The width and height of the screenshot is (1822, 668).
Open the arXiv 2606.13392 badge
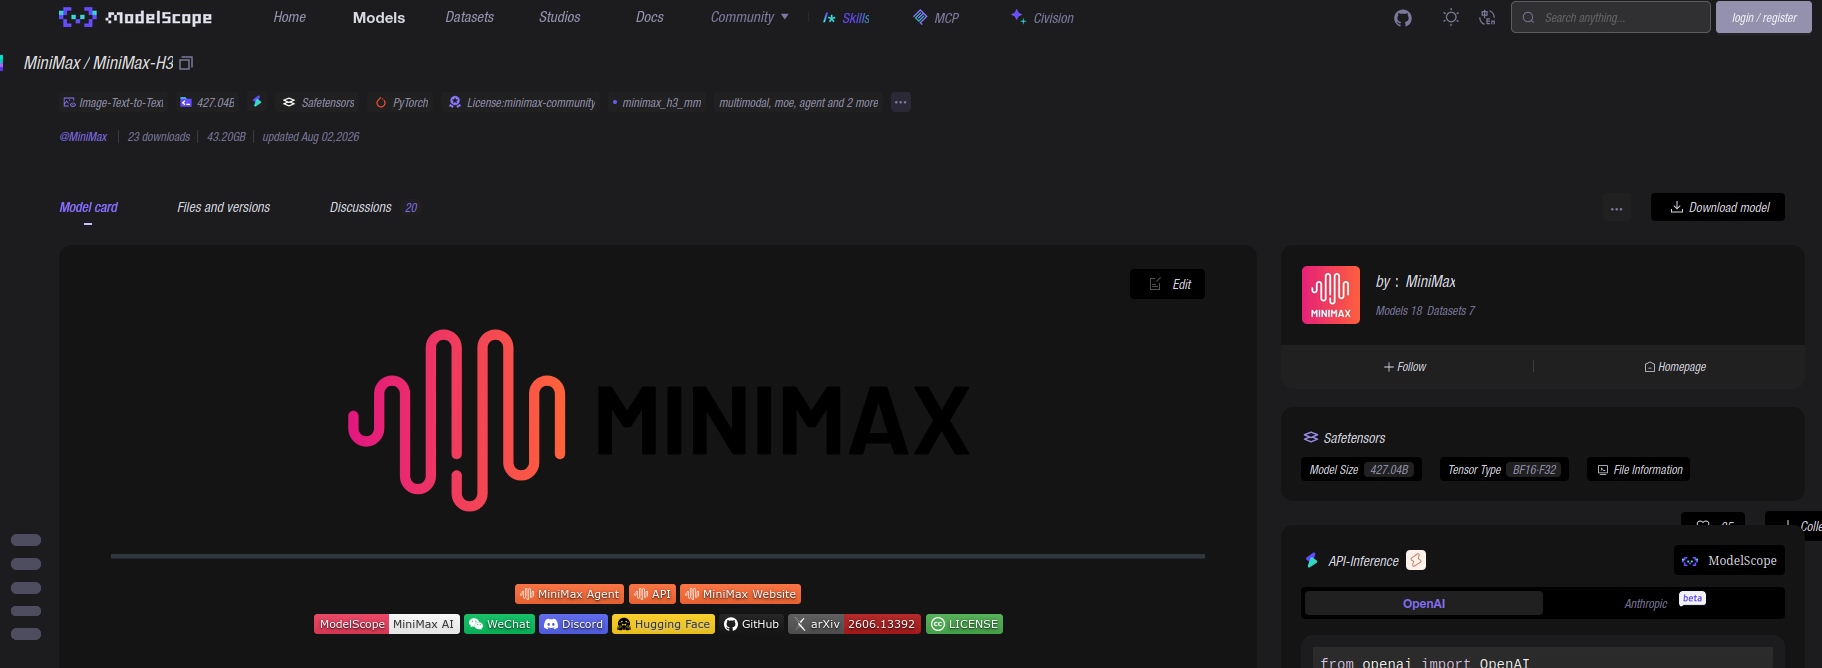pyautogui.click(x=854, y=624)
